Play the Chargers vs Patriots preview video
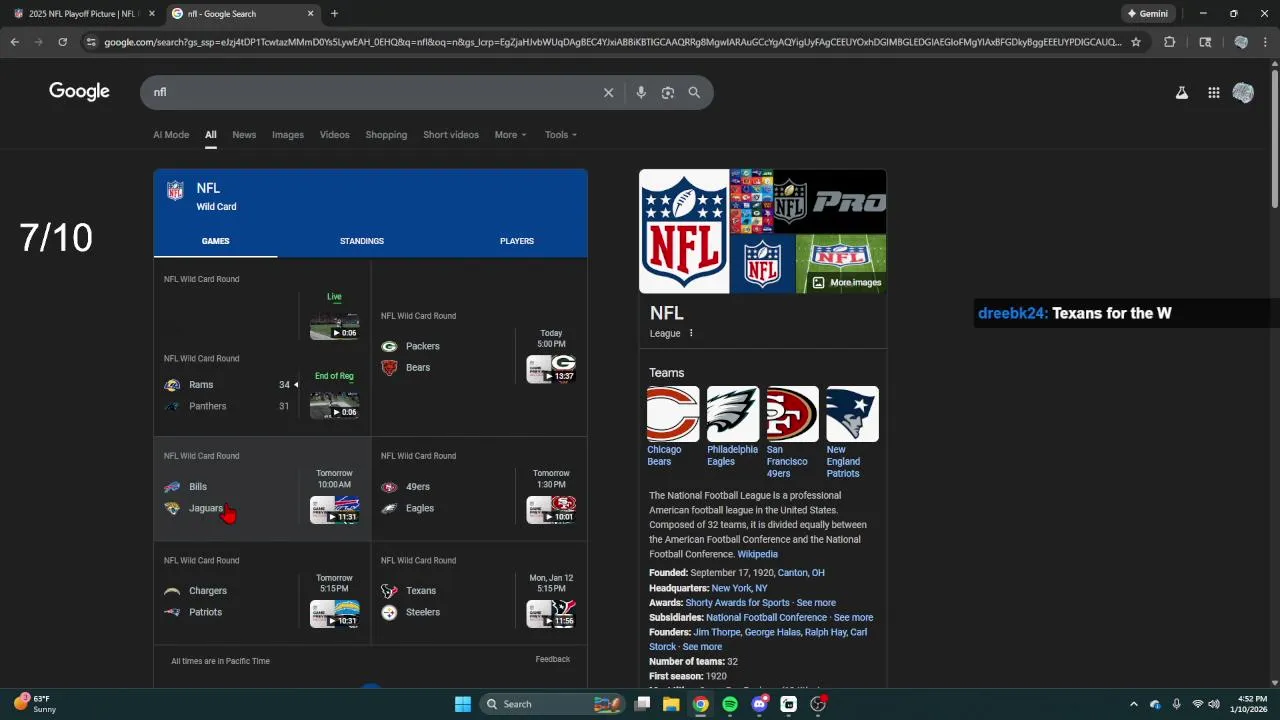This screenshot has height=720, width=1280. [334, 613]
